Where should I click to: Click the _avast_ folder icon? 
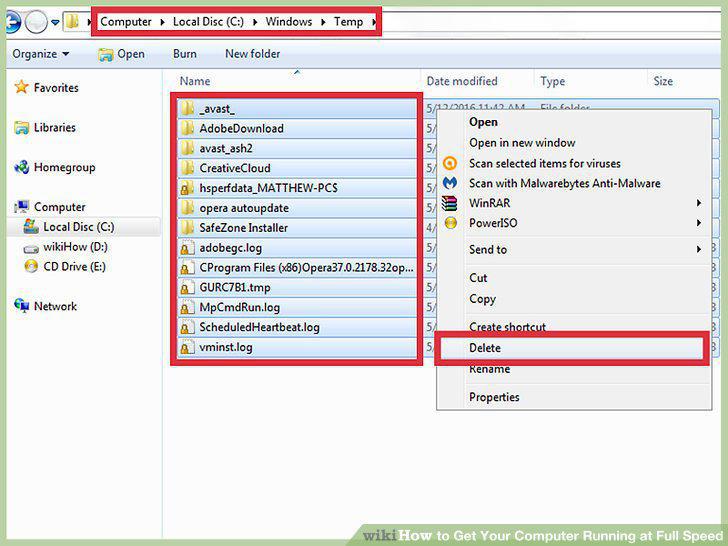[x=187, y=109]
